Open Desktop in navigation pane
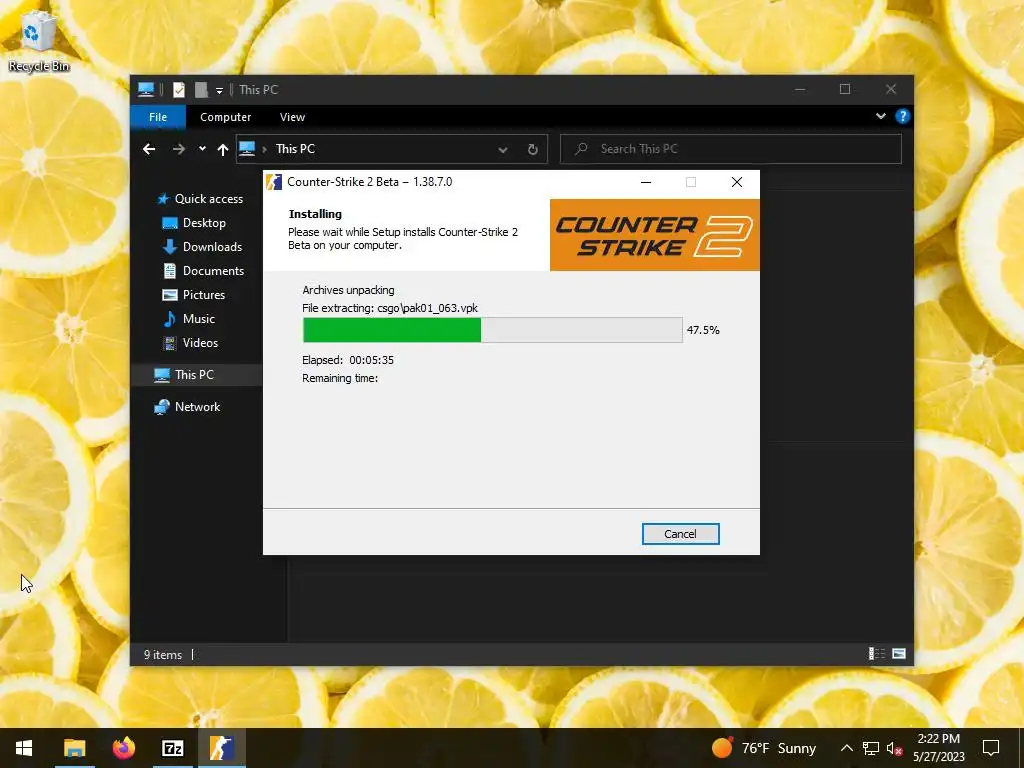 pyautogui.click(x=194, y=223)
